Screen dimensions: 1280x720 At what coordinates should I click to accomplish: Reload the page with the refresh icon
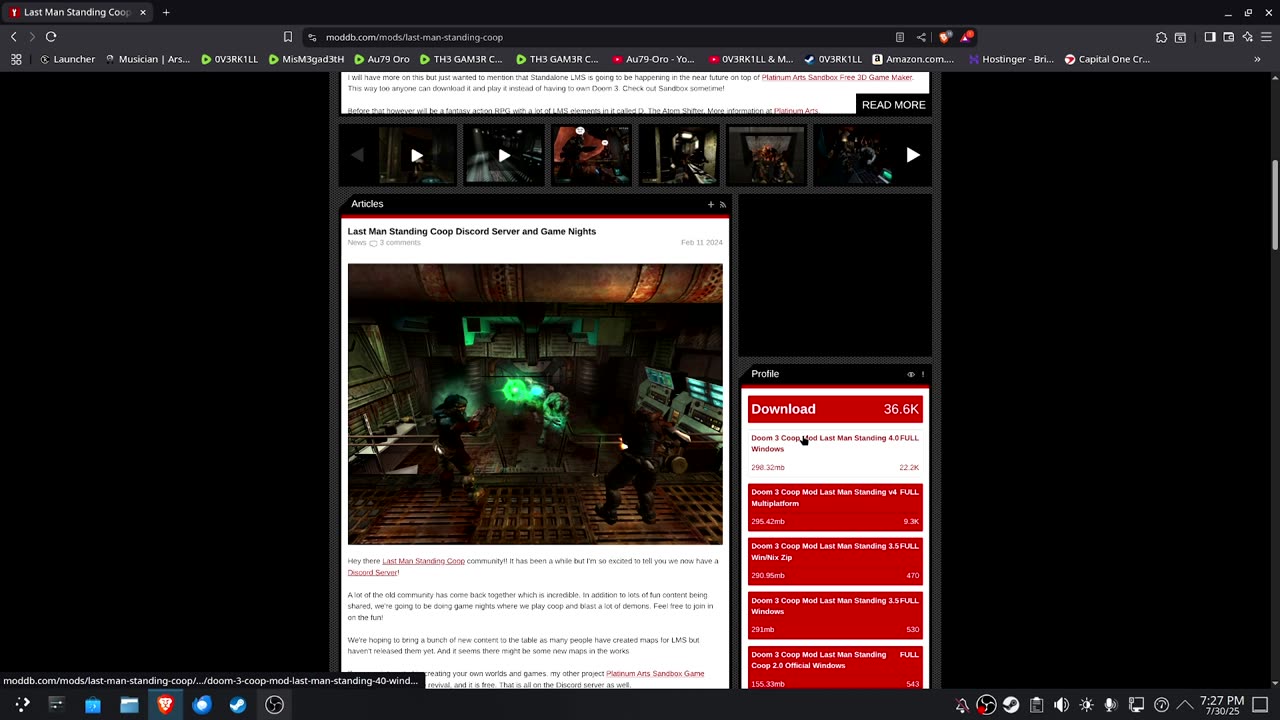click(51, 37)
